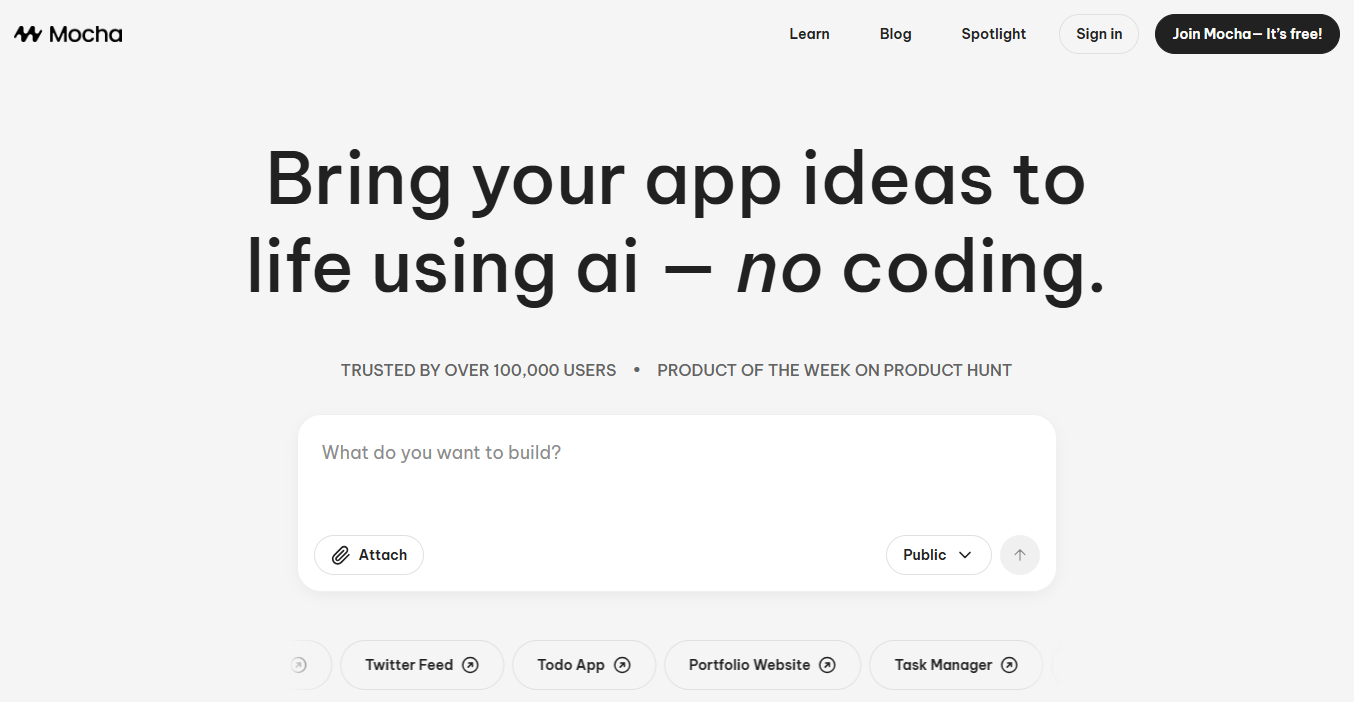Click the arrow icon beside Task Manager

coord(1009,665)
